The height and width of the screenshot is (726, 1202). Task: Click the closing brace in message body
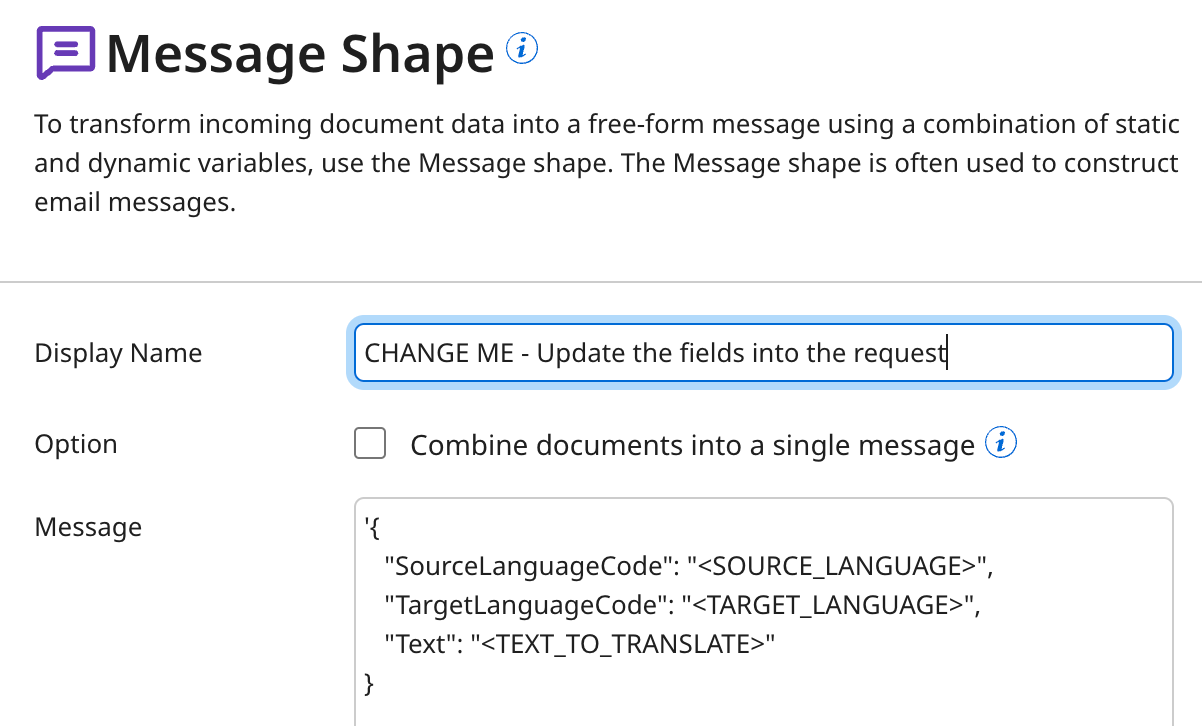point(370,684)
